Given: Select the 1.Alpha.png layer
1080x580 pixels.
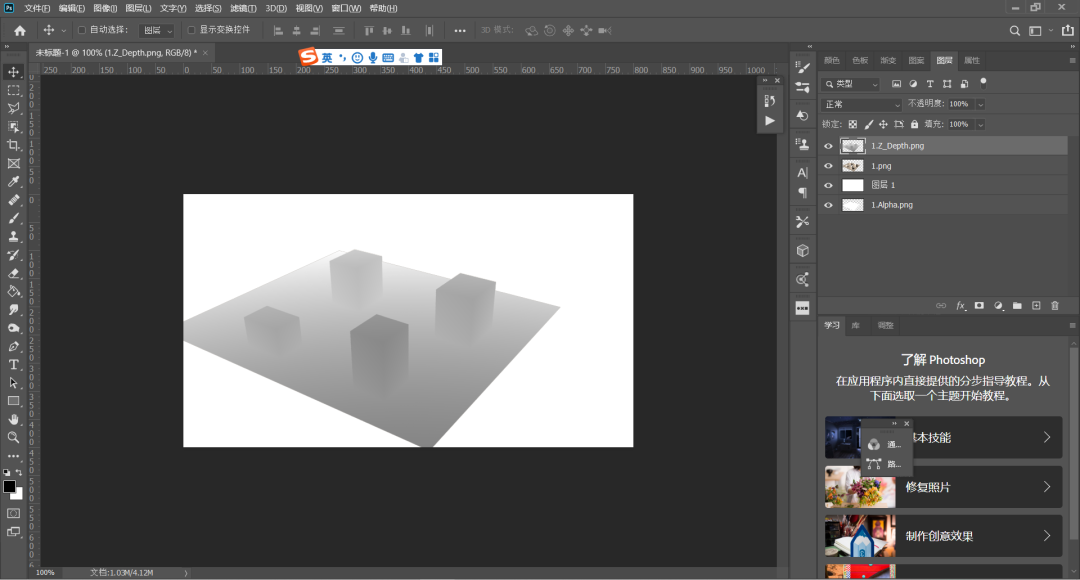Looking at the screenshot, I should (x=943, y=205).
